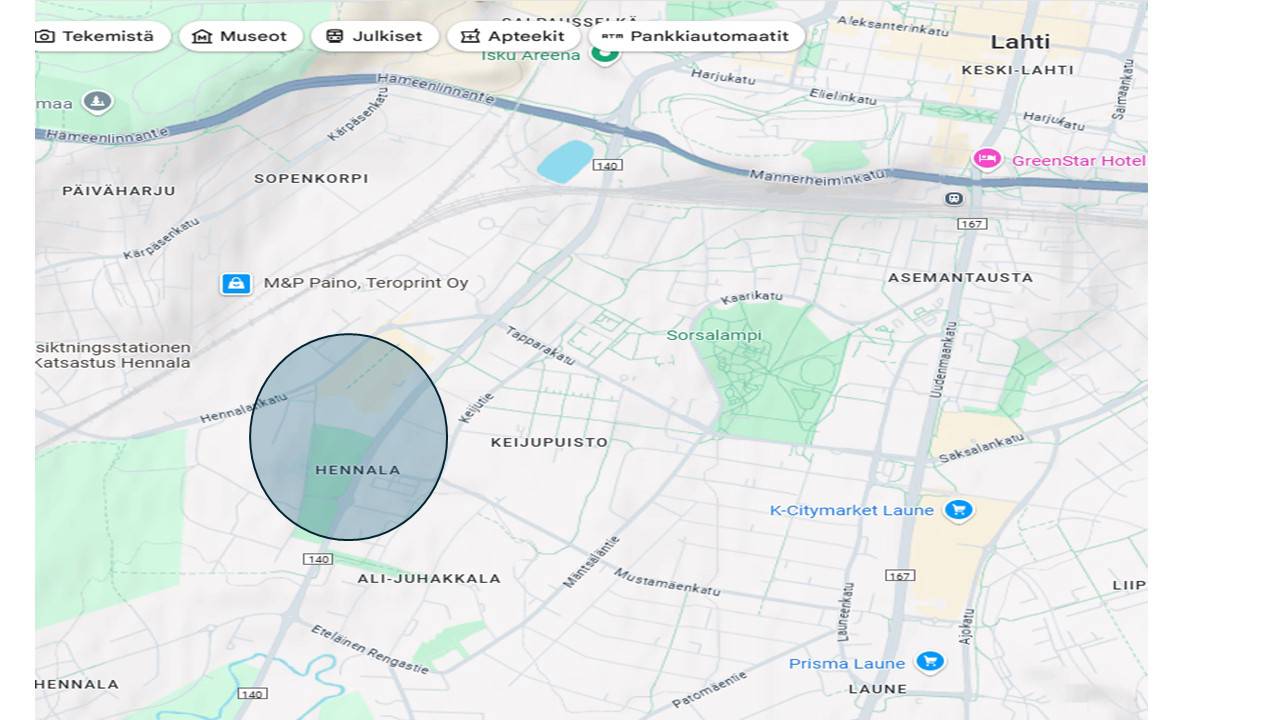The image size is (1280, 720).
Task: Click the KEIJUPUISTO neighborhood label
Action: tap(549, 442)
